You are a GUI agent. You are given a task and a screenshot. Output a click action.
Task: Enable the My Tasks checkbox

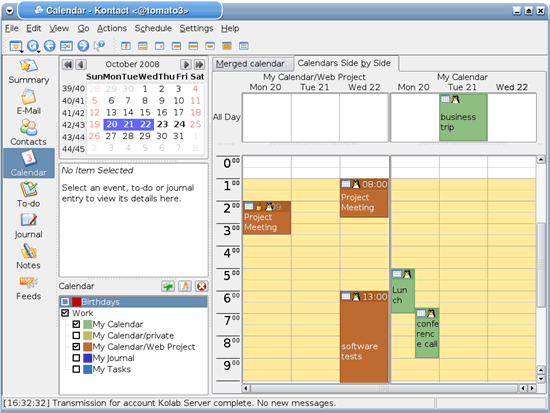click(x=76, y=369)
